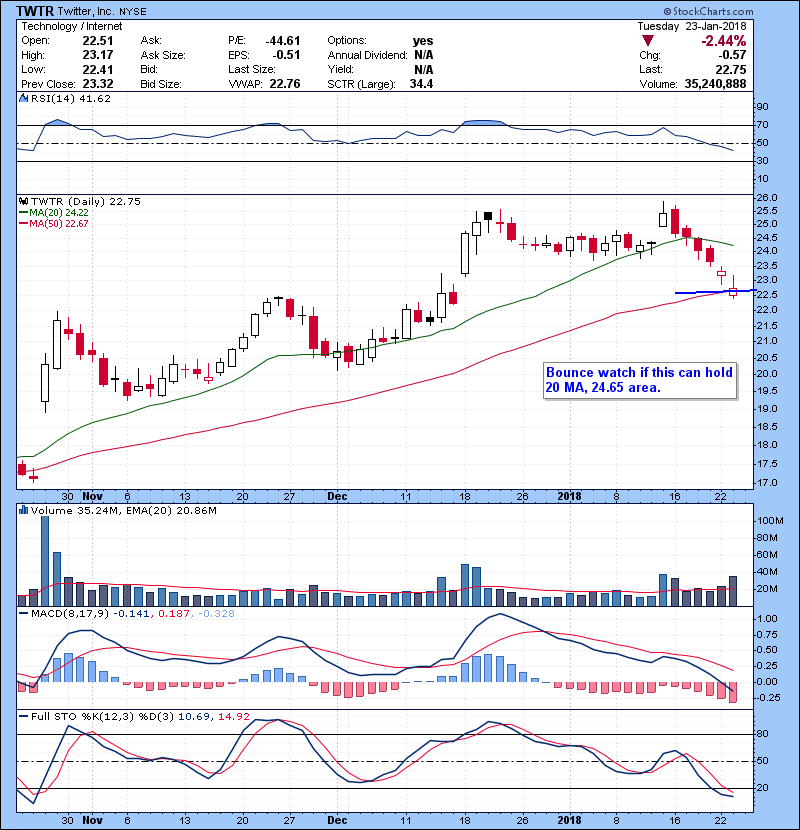800x830 pixels.
Task: Click the Volume value 35,240,888
Action: click(x=715, y=84)
